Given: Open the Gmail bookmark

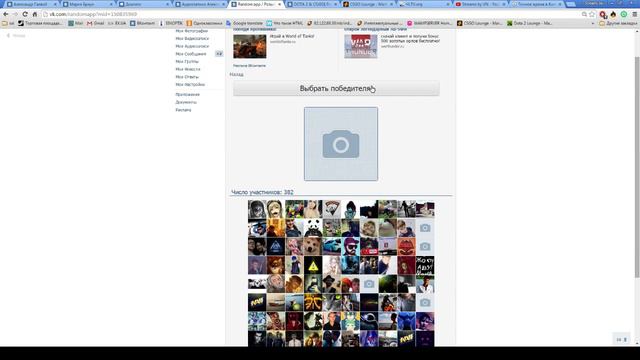Looking at the screenshot, I should pos(96,23).
